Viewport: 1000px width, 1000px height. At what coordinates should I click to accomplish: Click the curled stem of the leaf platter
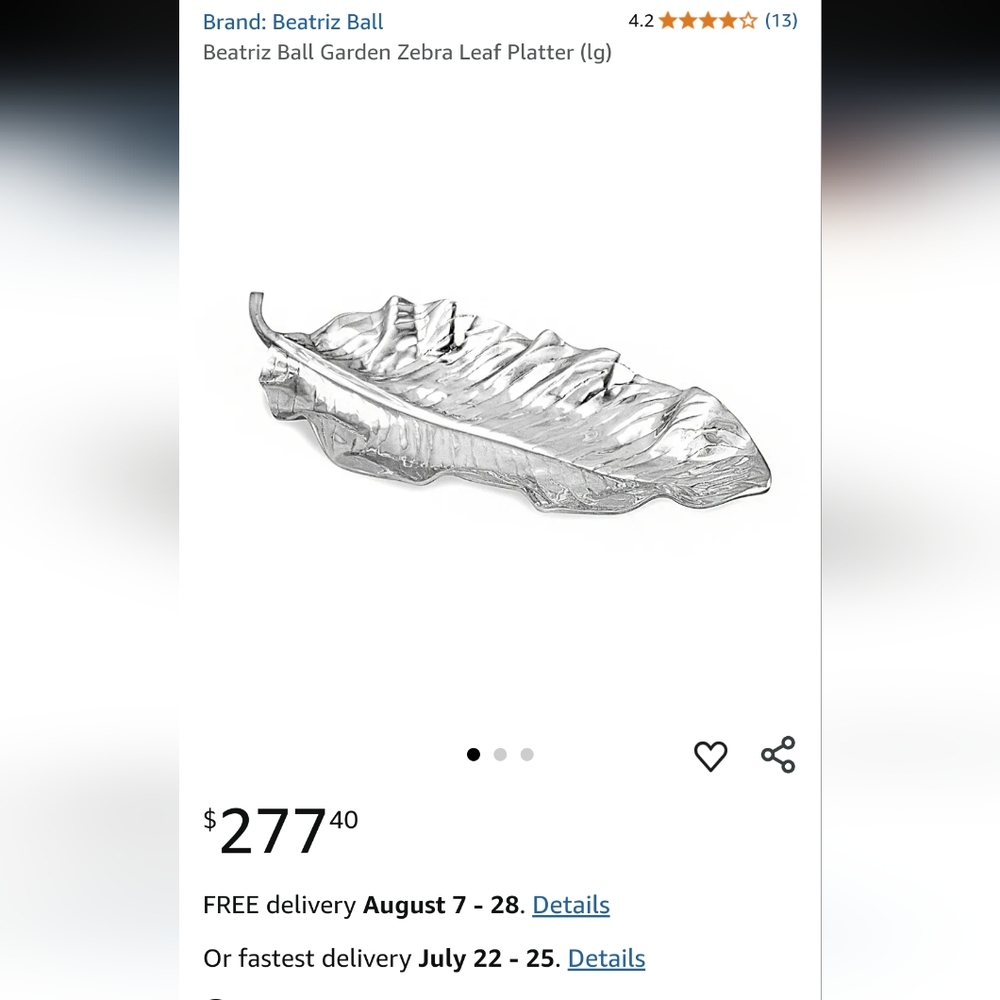[258, 317]
